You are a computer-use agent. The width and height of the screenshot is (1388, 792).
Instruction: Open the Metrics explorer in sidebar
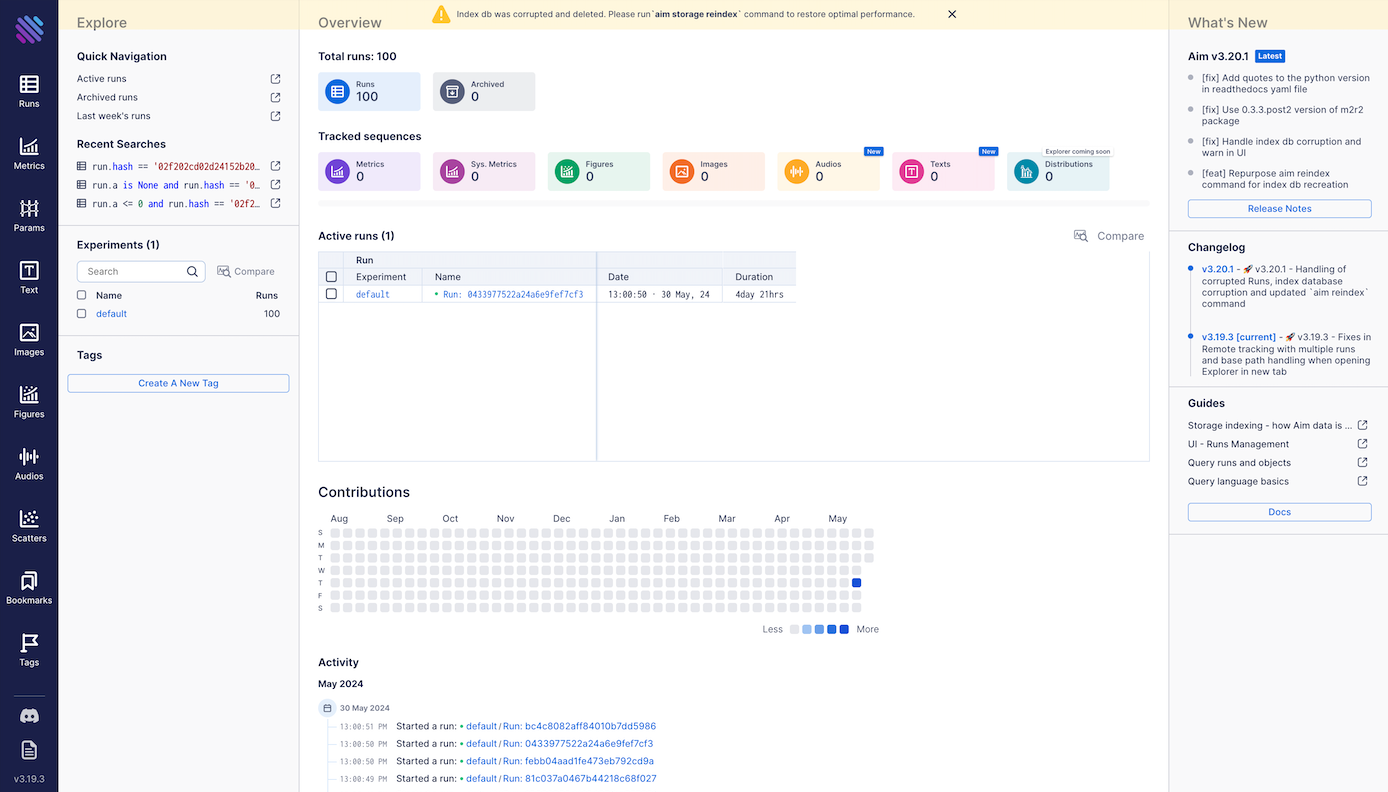pos(29,153)
